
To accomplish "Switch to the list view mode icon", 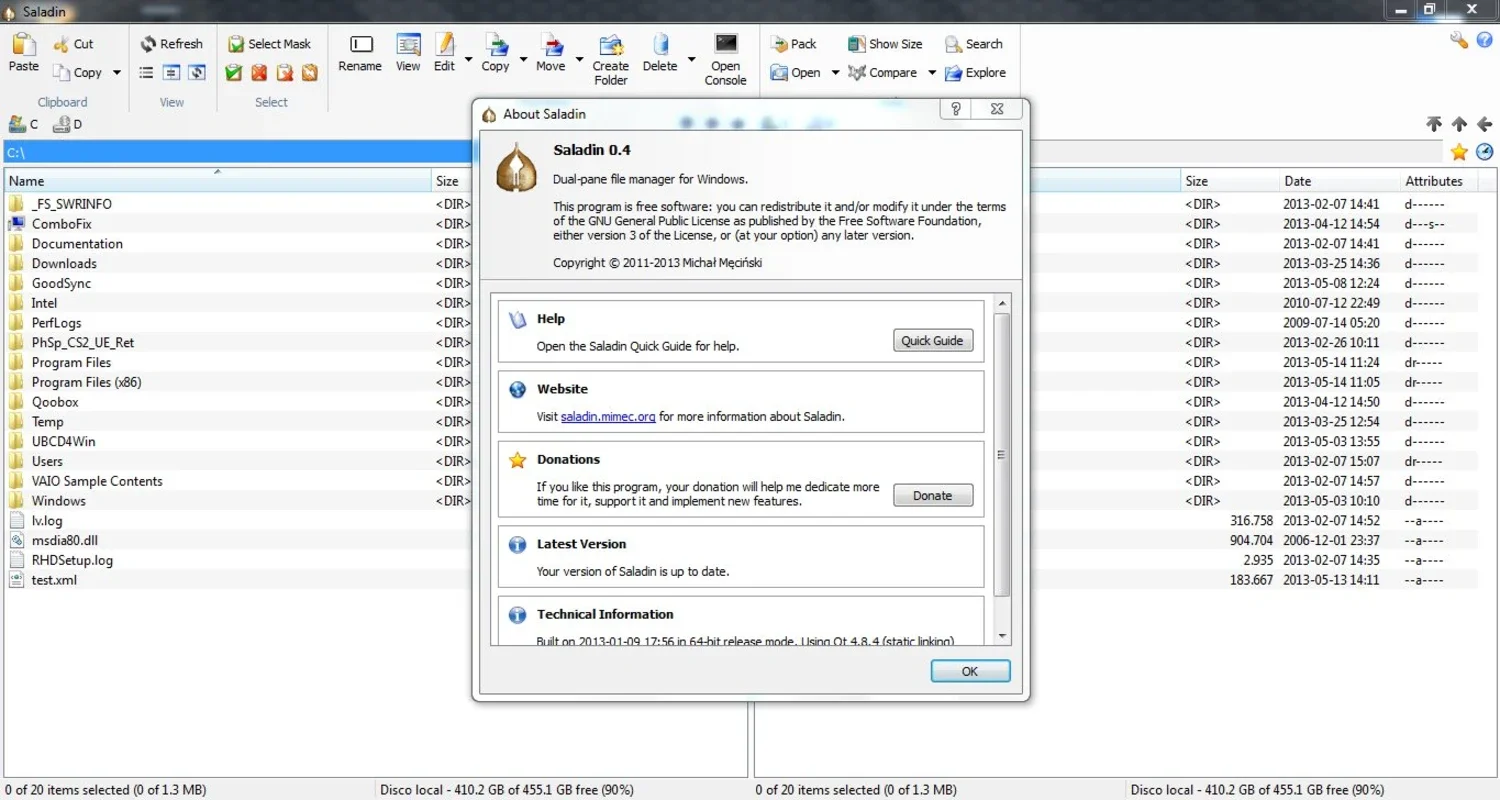I will coord(146,72).
